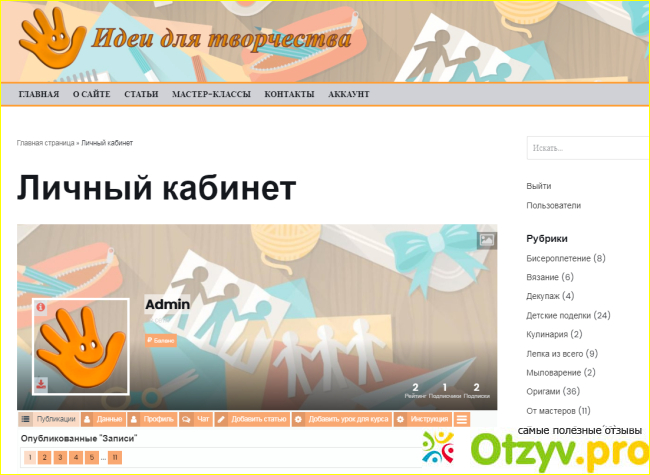Switch to the Публикации tab

(x=48, y=419)
